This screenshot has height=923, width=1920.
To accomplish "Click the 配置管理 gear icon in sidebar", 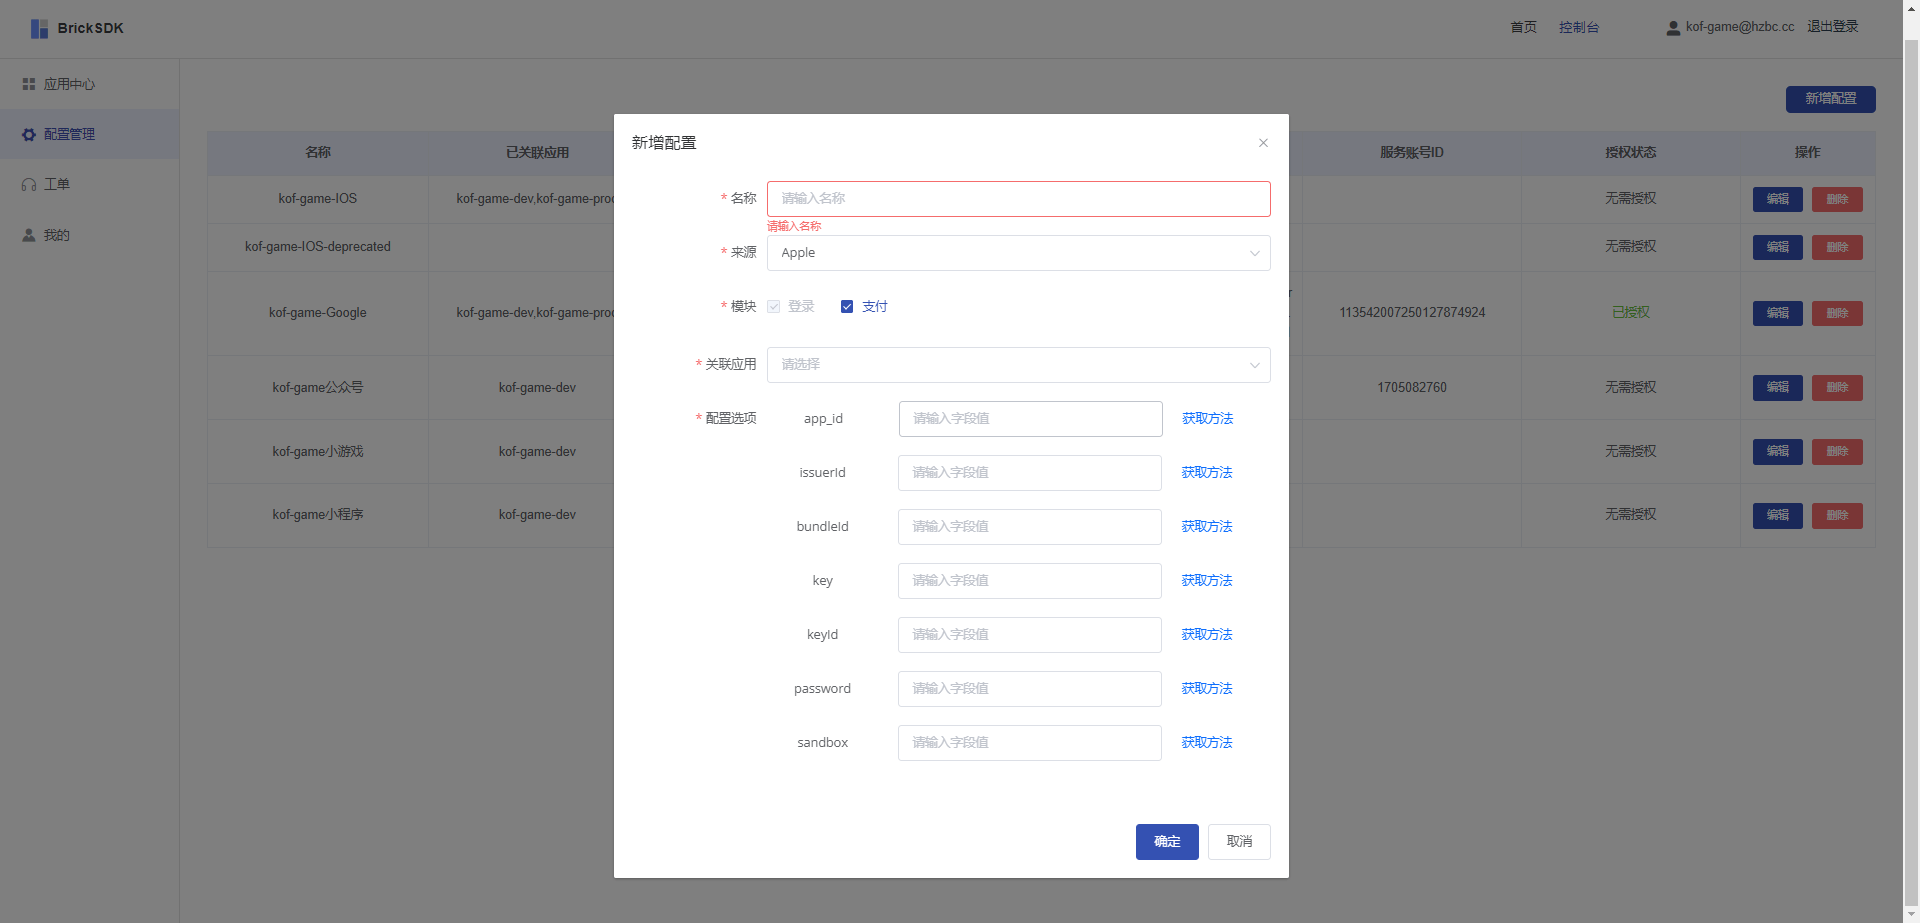I will click(x=29, y=135).
